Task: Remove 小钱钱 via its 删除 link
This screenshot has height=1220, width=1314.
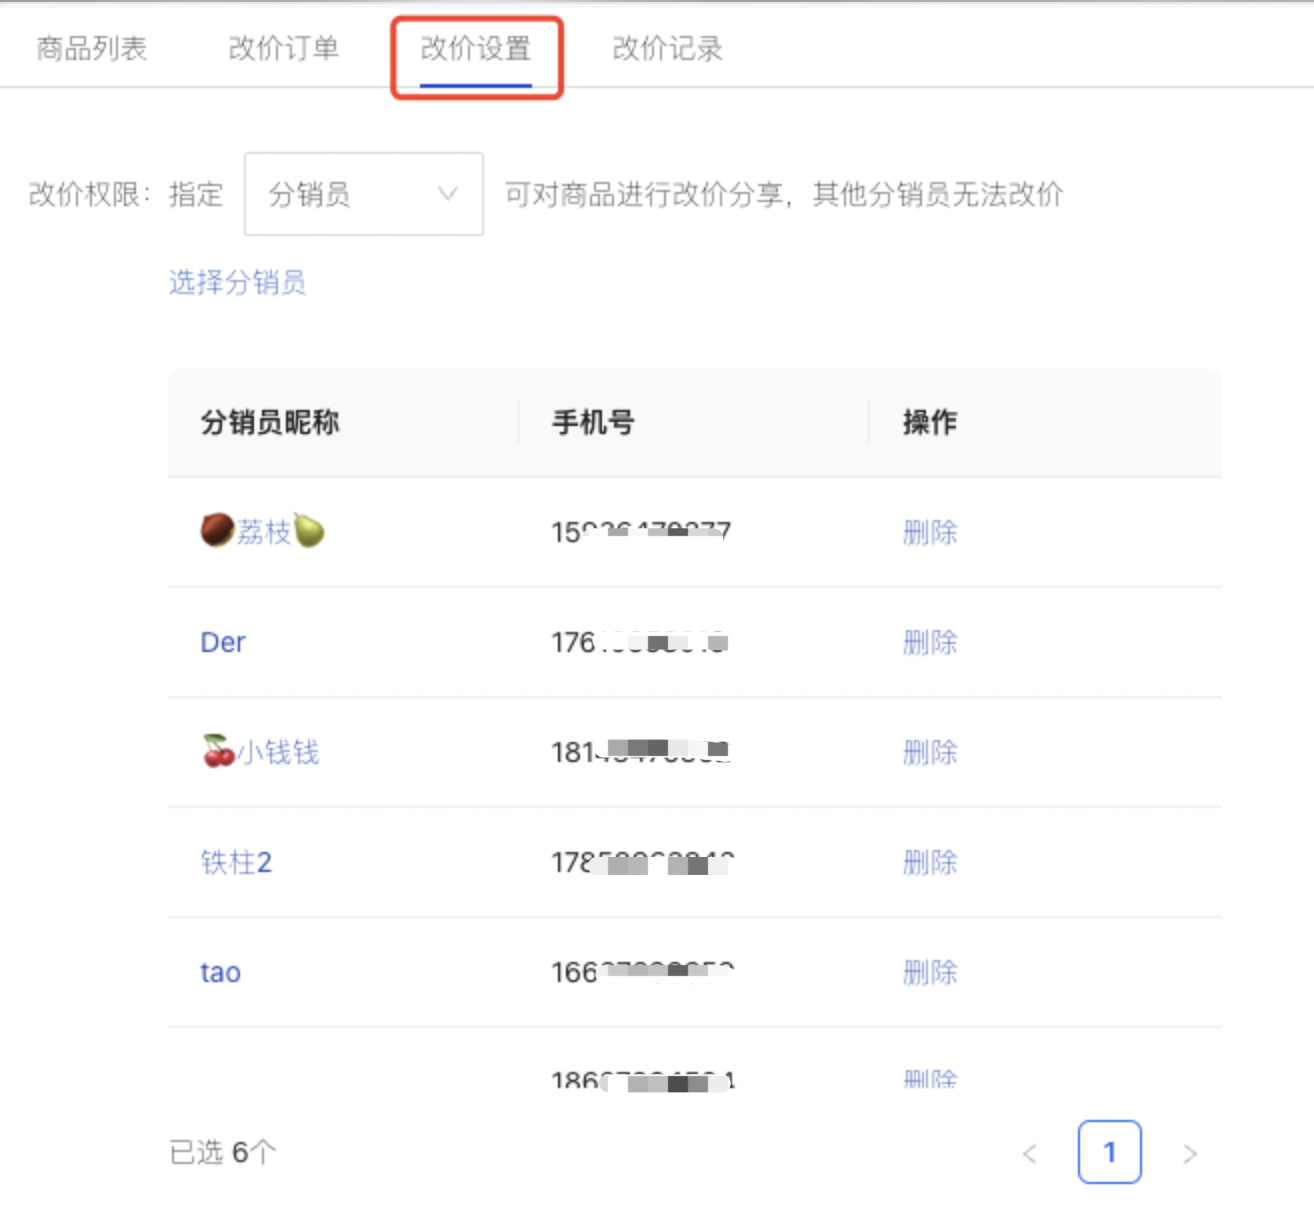Action: point(930,752)
